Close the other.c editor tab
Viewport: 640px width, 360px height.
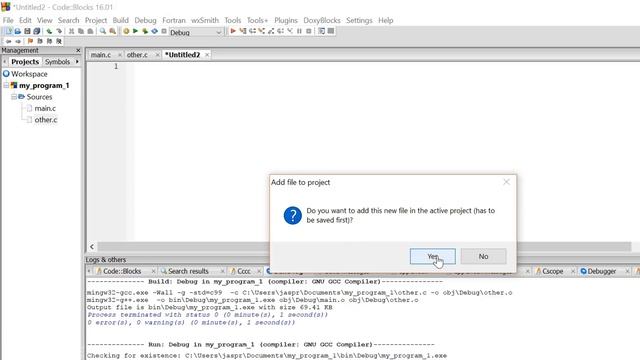point(157,55)
